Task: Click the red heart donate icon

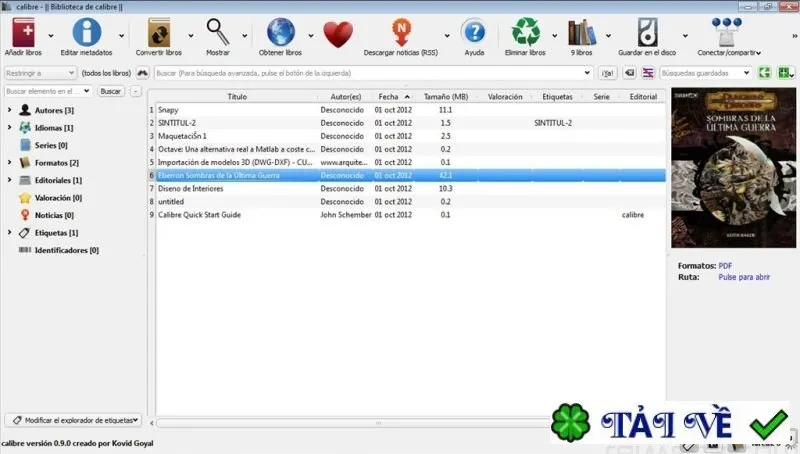Action: [x=338, y=35]
